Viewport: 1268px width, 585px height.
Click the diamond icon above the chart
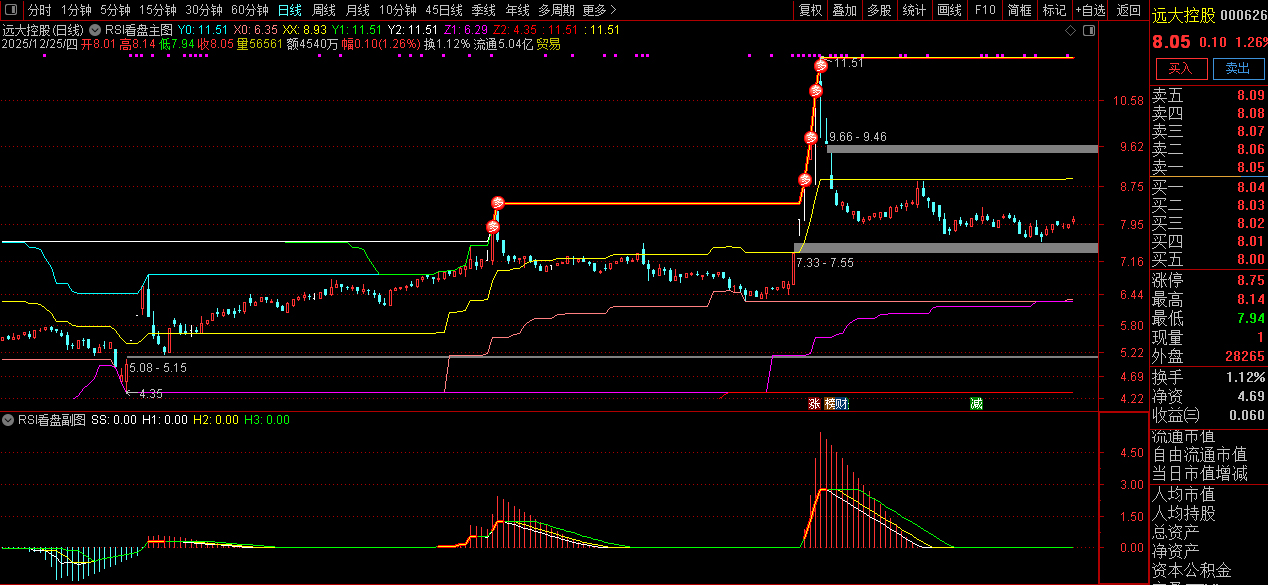(x=1071, y=30)
